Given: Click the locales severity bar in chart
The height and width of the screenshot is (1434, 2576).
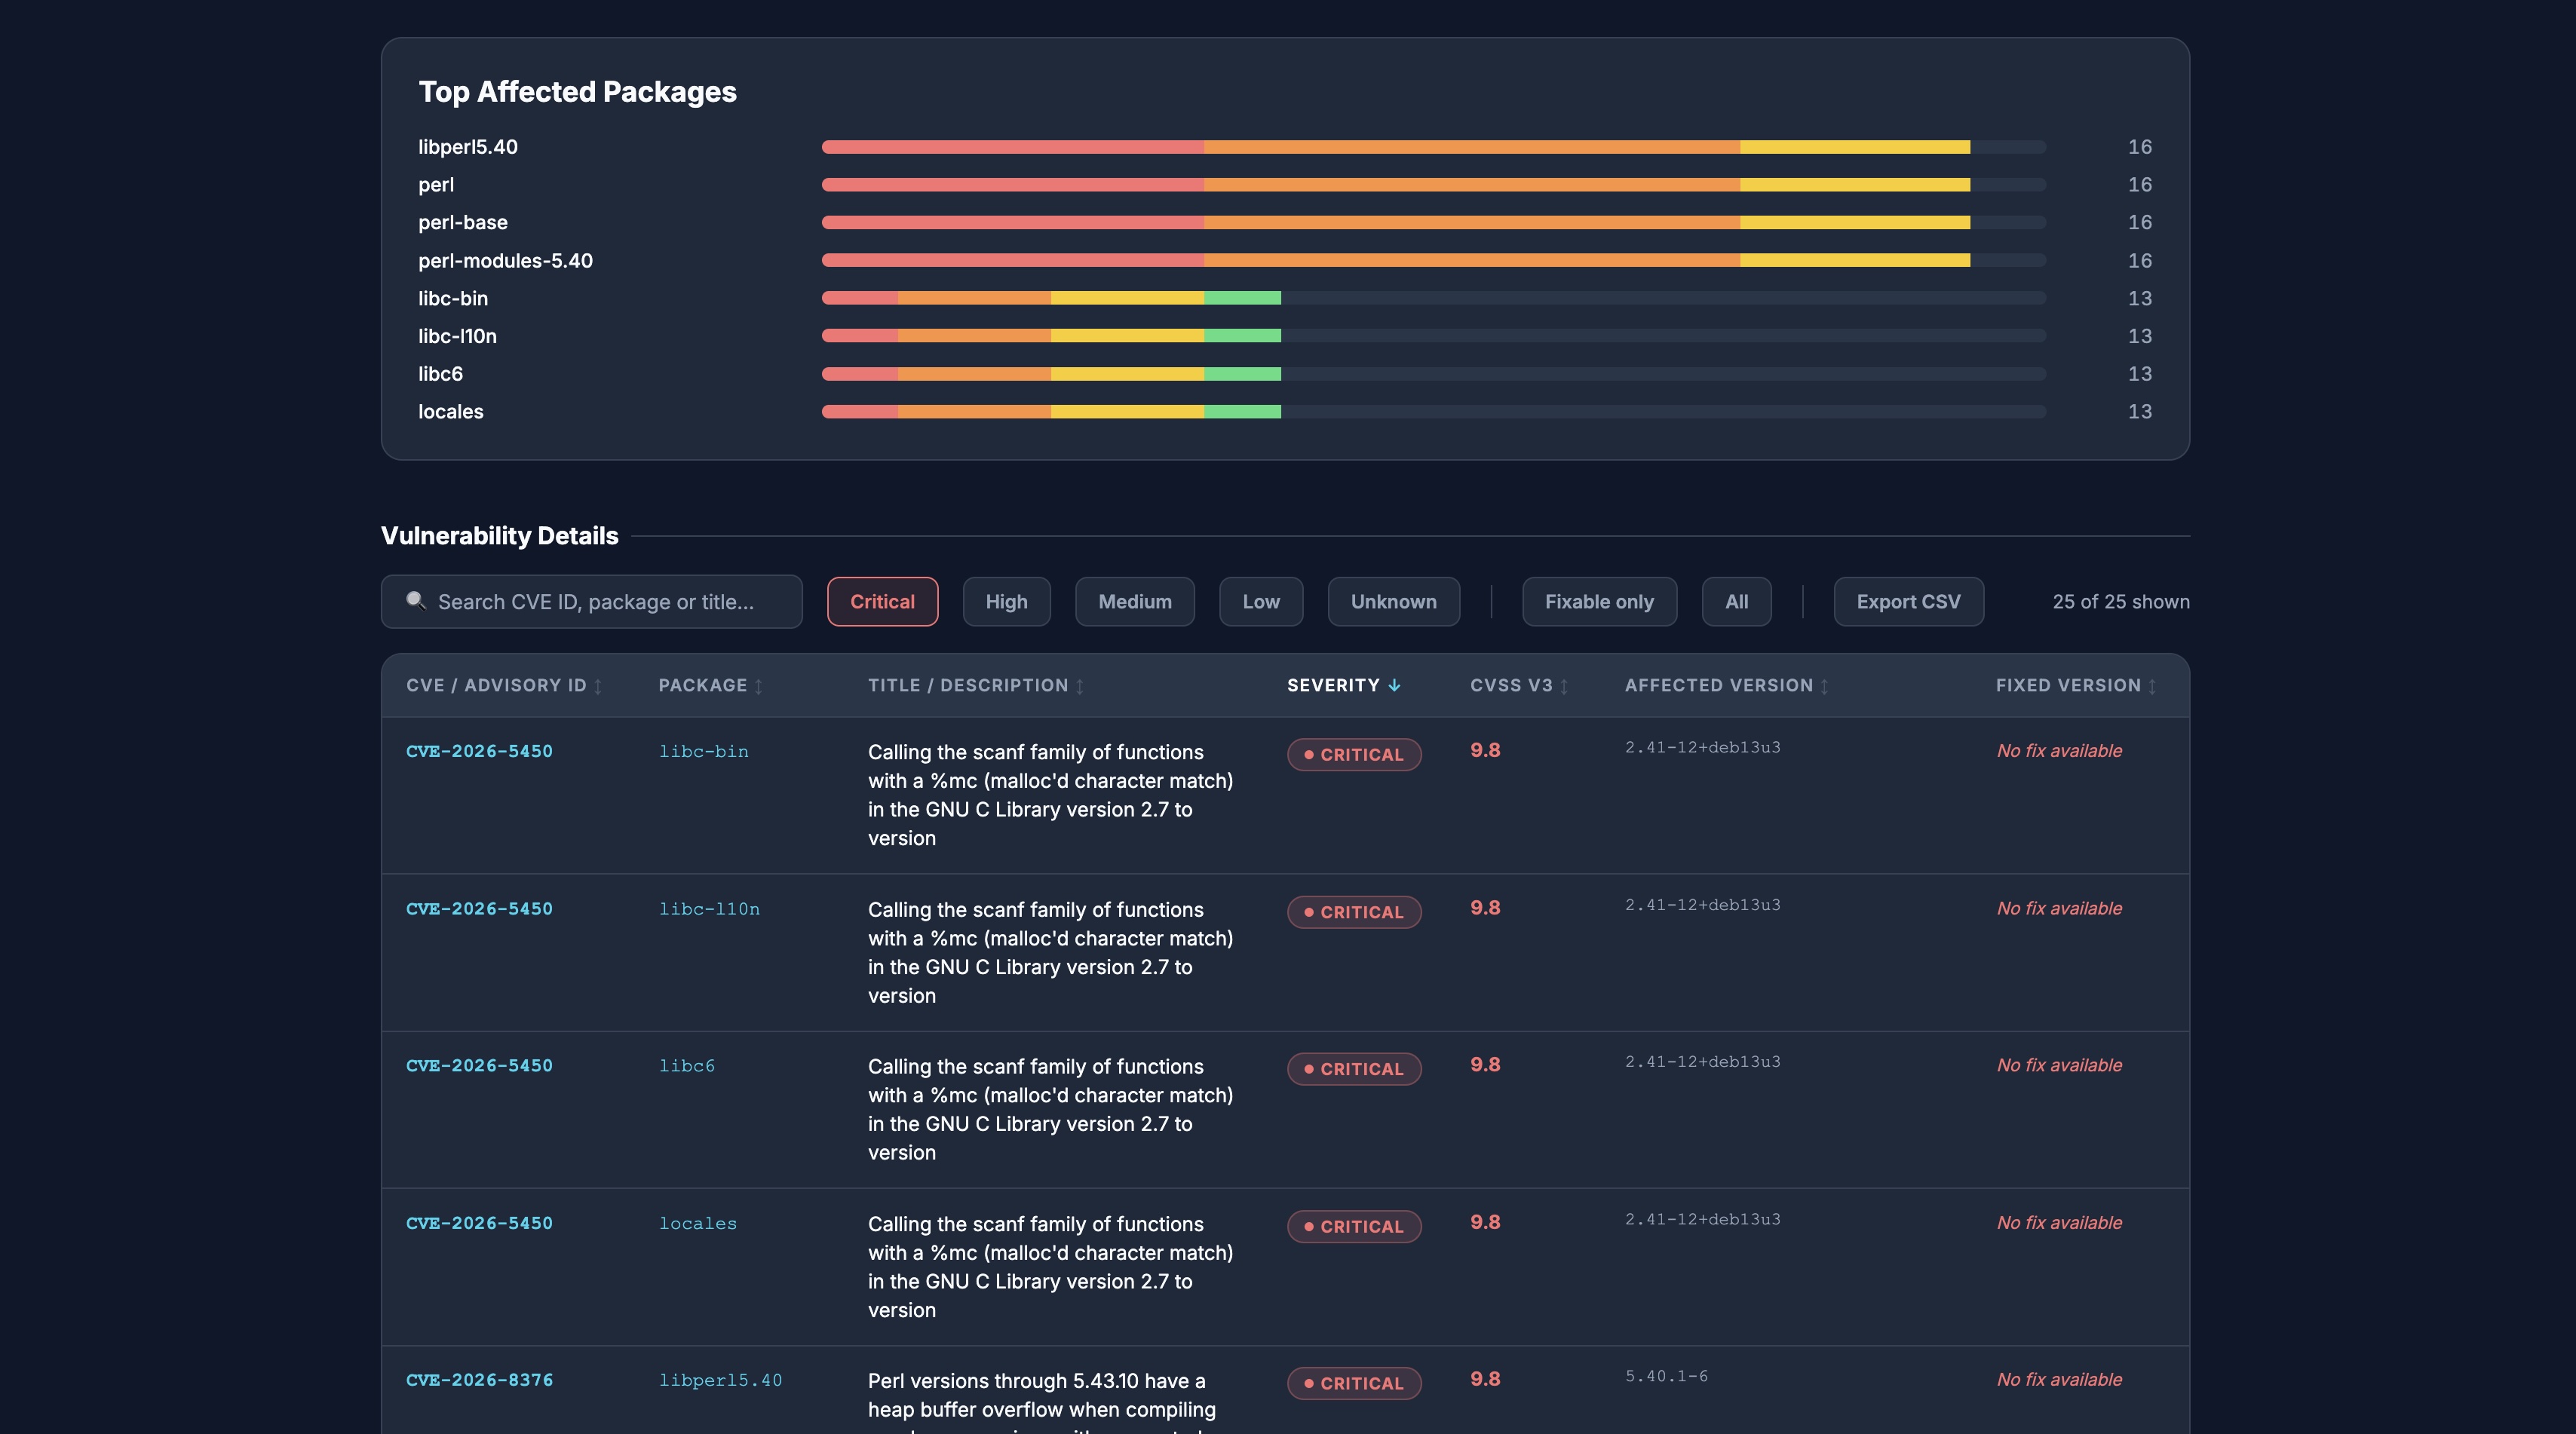Looking at the screenshot, I should point(1434,411).
